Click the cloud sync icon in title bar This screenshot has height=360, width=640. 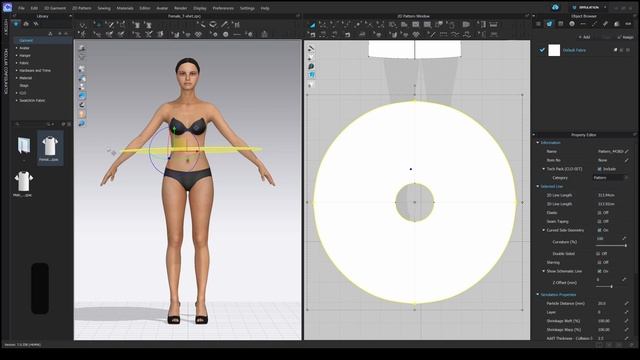[555, 8]
